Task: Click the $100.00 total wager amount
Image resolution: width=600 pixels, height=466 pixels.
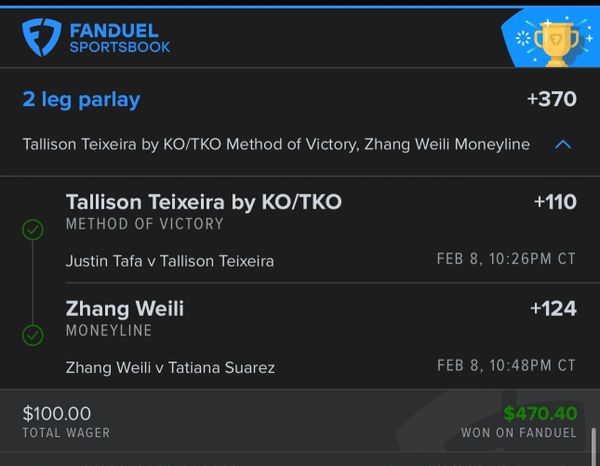Action: coord(57,413)
